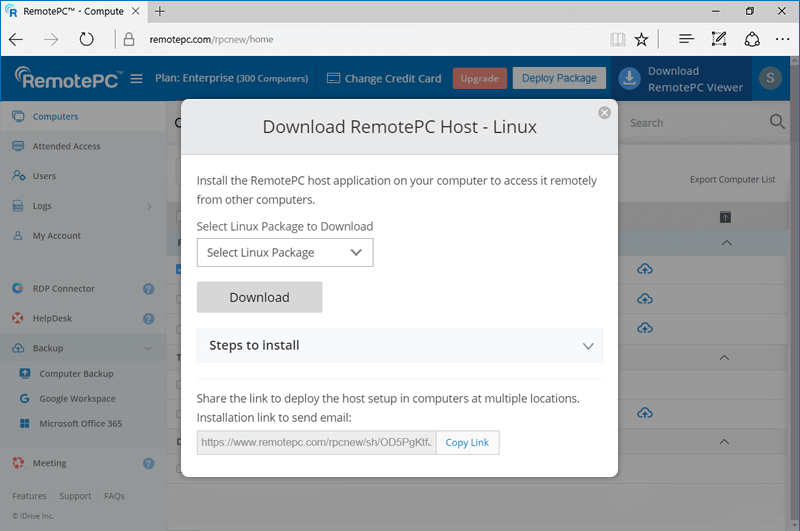Click the HelpDesk help question icon
The height and width of the screenshot is (531, 800).
click(148, 319)
